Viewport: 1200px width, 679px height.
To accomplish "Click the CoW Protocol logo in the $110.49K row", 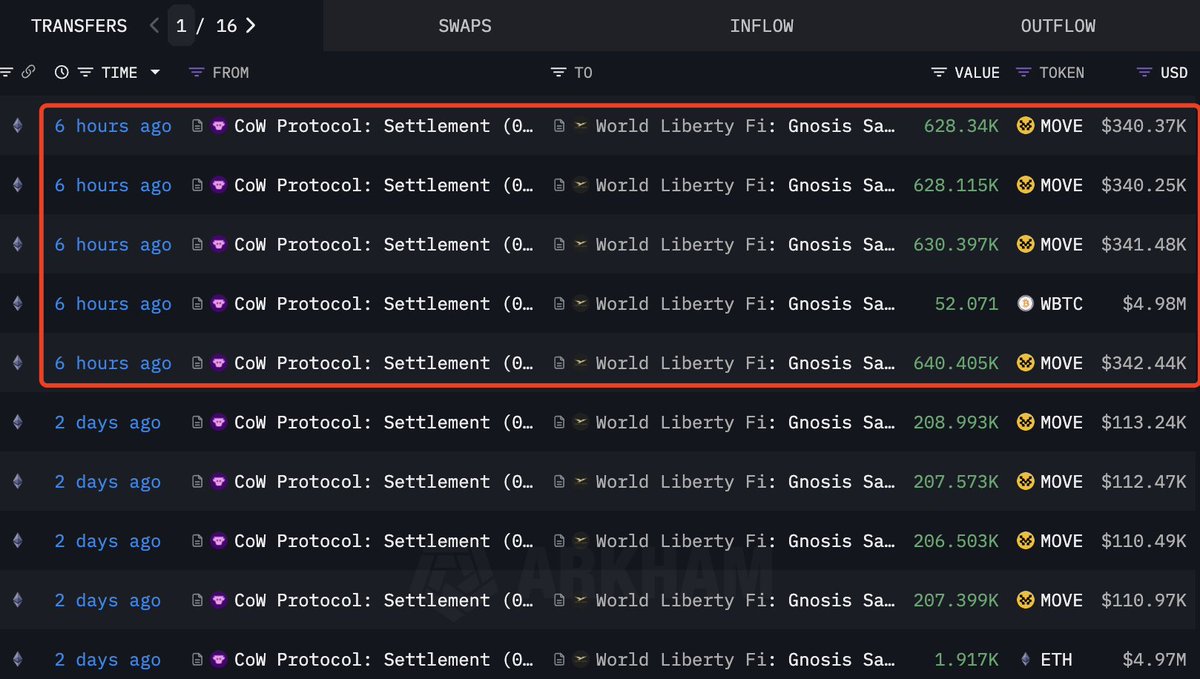I will click(219, 542).
